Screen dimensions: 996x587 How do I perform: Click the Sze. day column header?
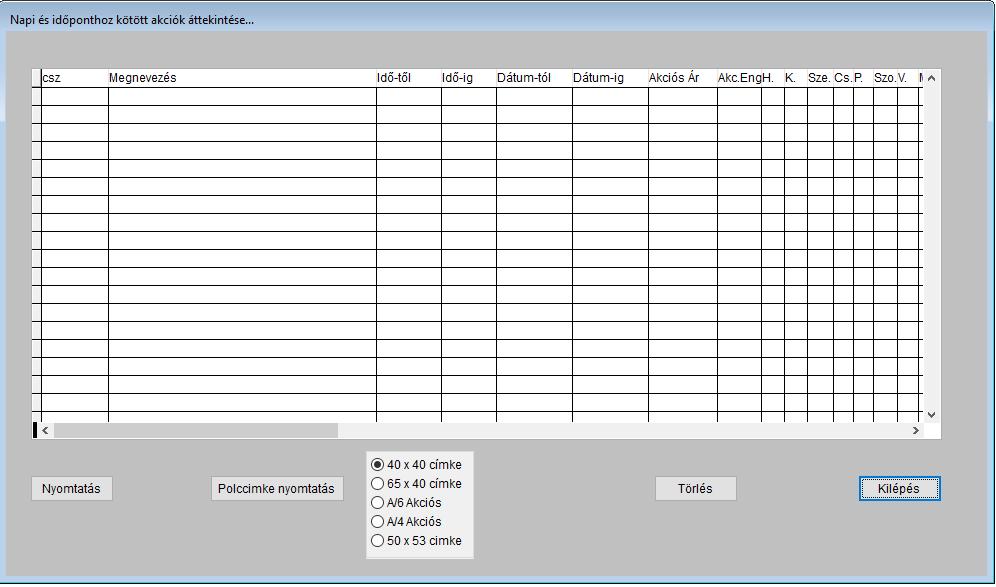(x=820, y=78)
